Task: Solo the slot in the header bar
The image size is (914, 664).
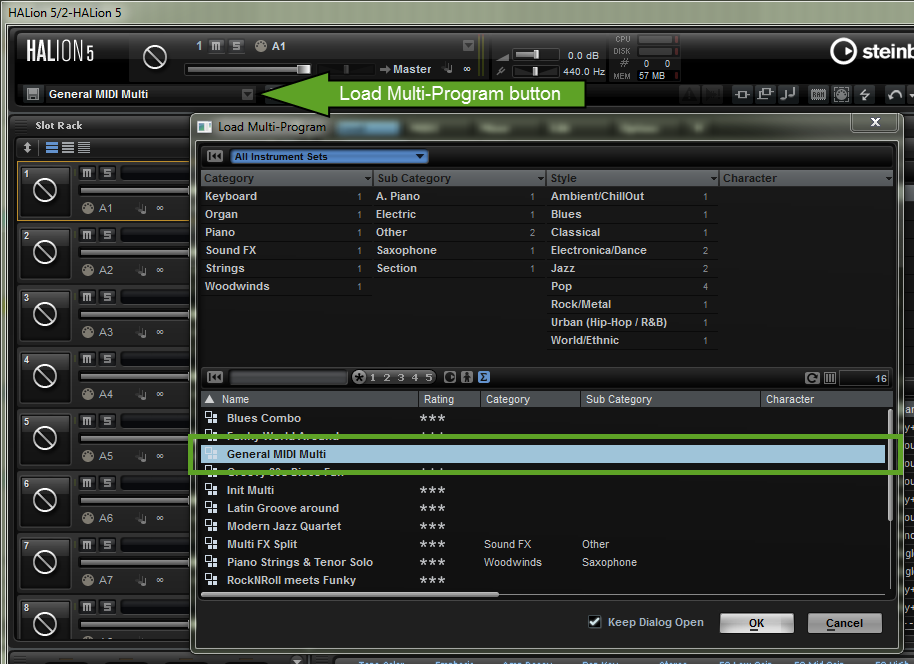Action: pos(236,46)
